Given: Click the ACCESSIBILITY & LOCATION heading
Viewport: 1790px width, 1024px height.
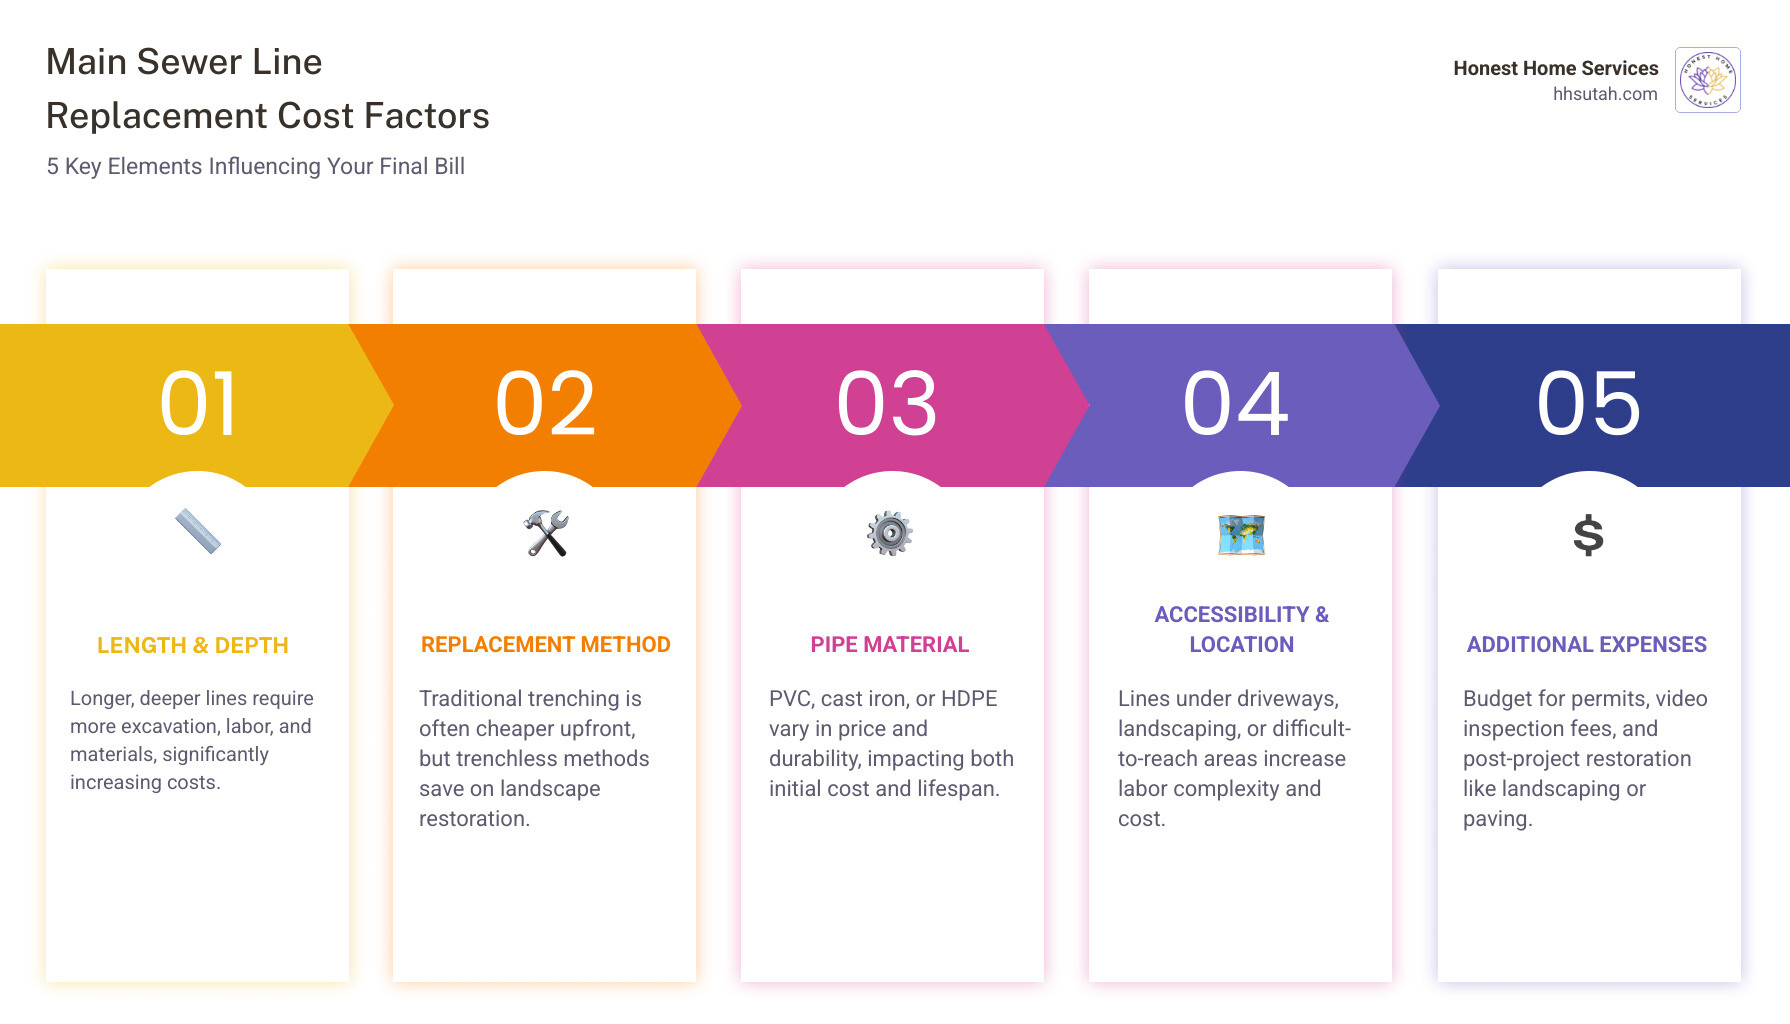Looking at the screenshot, I should click(1242, 629).
